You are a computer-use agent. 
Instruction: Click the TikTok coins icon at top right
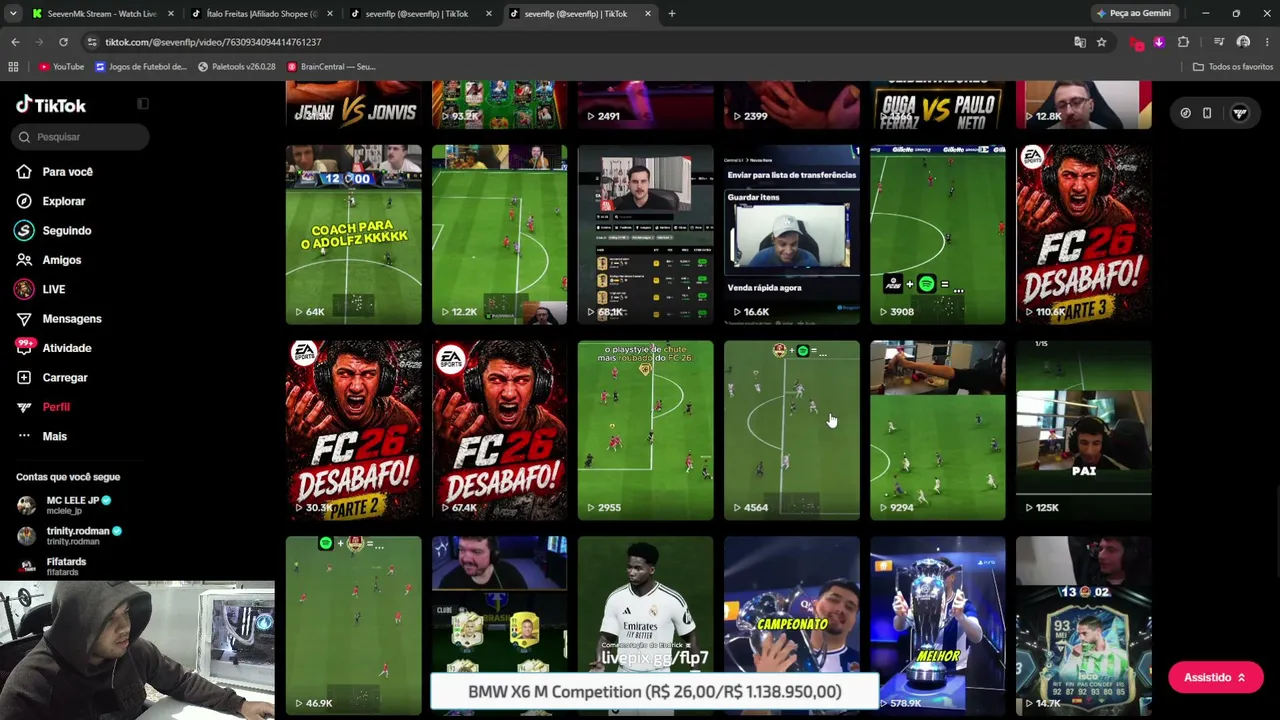1185,113
